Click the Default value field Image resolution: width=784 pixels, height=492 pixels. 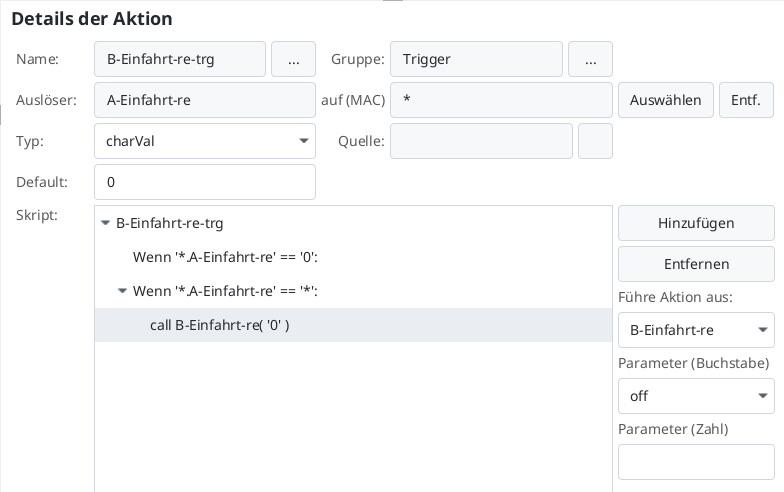click(x=205, y=182)
